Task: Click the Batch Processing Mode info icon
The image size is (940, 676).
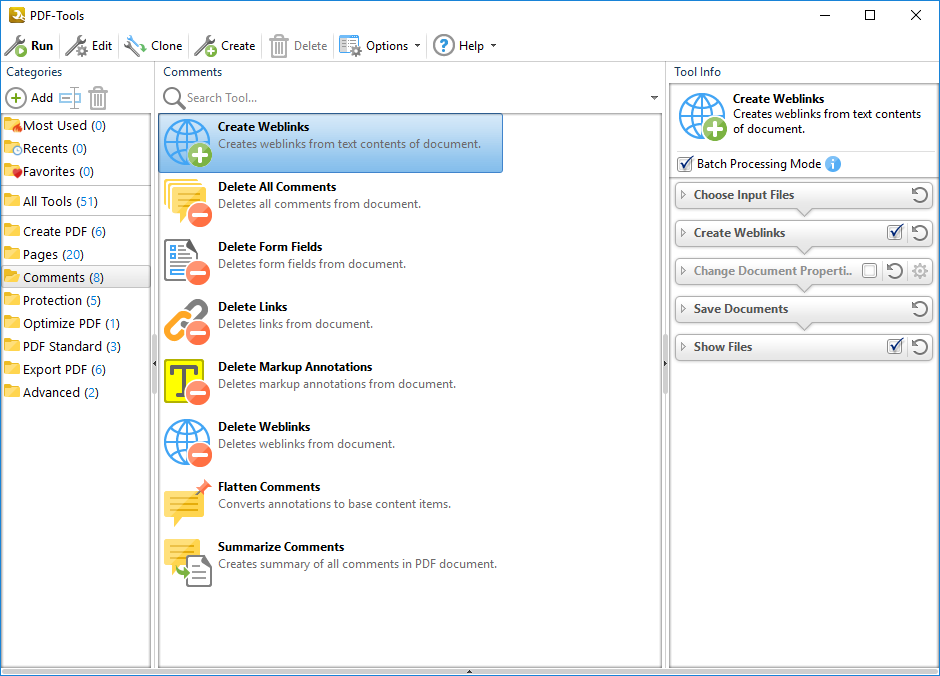Action: pos(833,164)
